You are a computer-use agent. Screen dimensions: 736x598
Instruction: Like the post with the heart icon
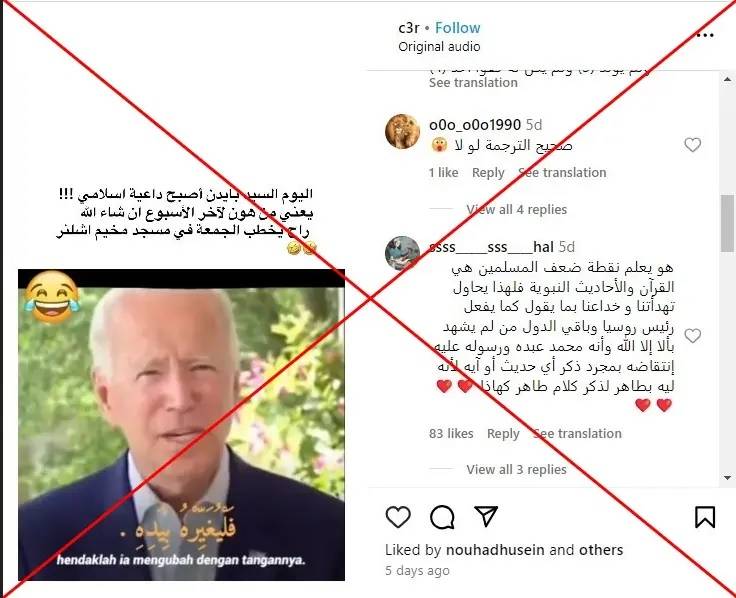click(x=398, y=517)
